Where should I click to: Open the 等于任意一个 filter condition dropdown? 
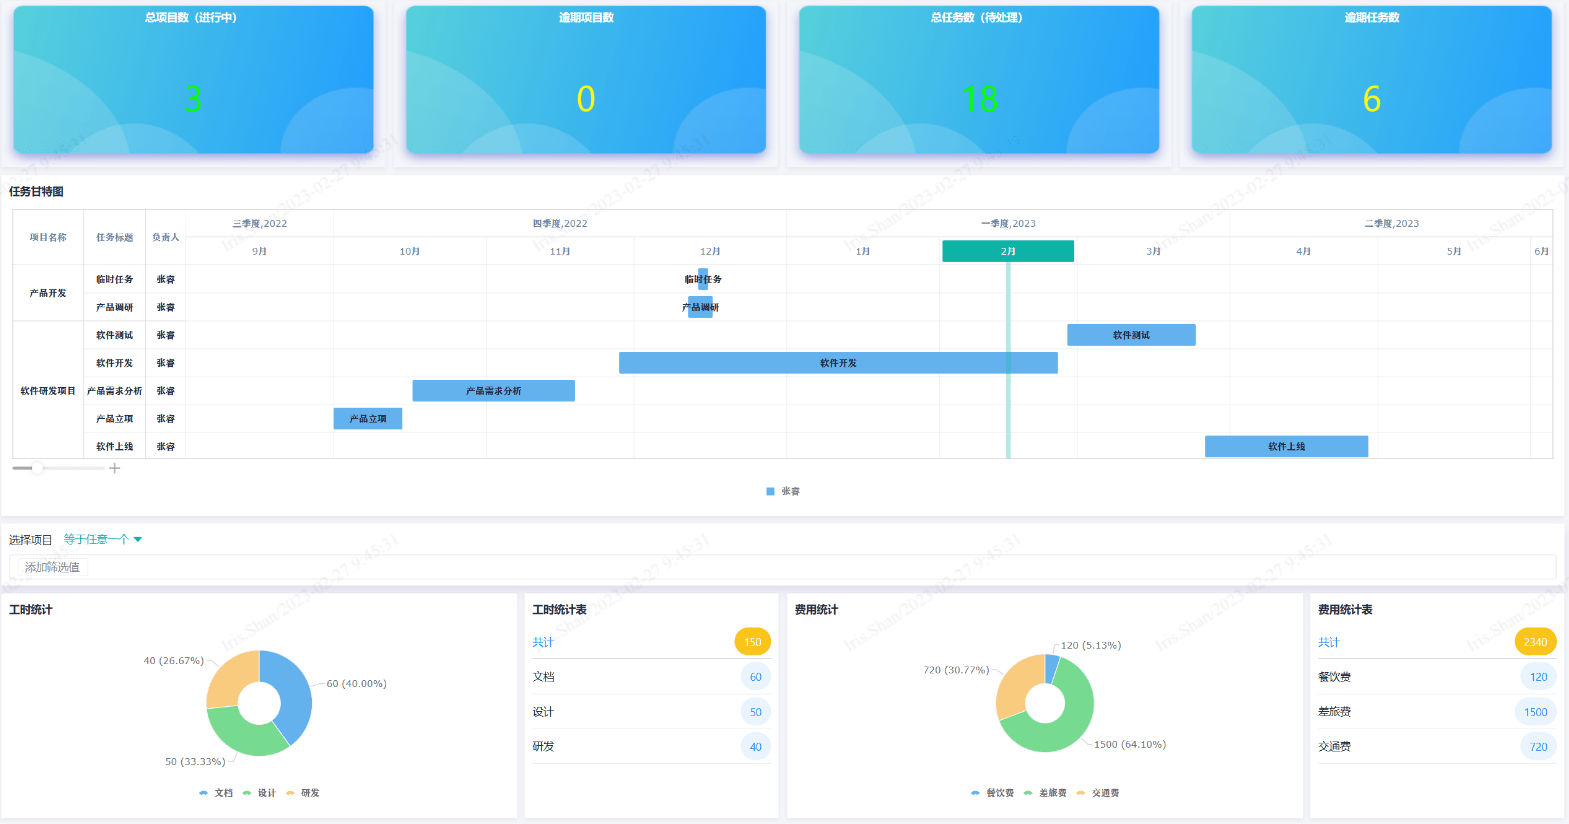tap(103, 539)
